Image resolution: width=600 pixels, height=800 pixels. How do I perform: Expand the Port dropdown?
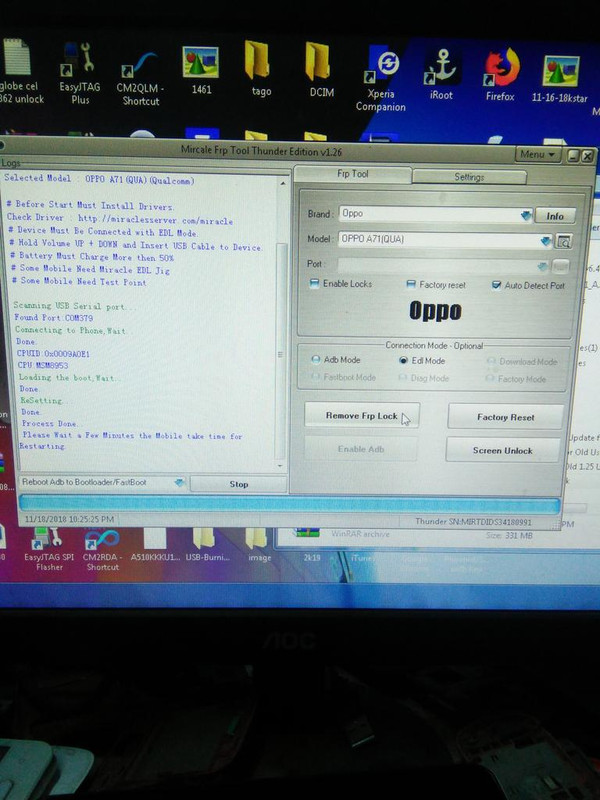coord(542,266)
